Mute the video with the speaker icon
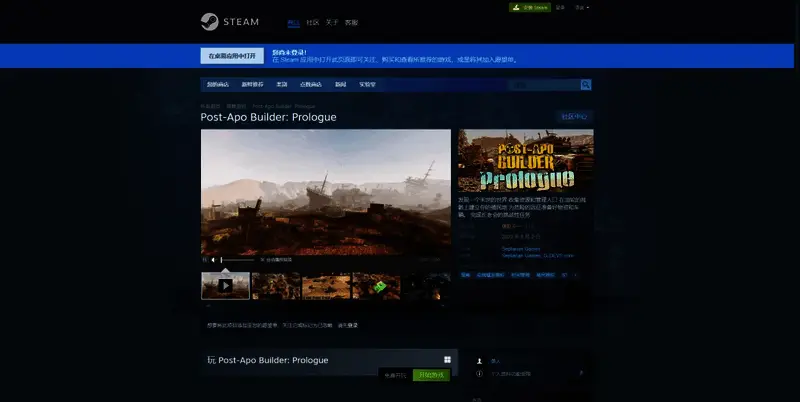 [214, 260]
